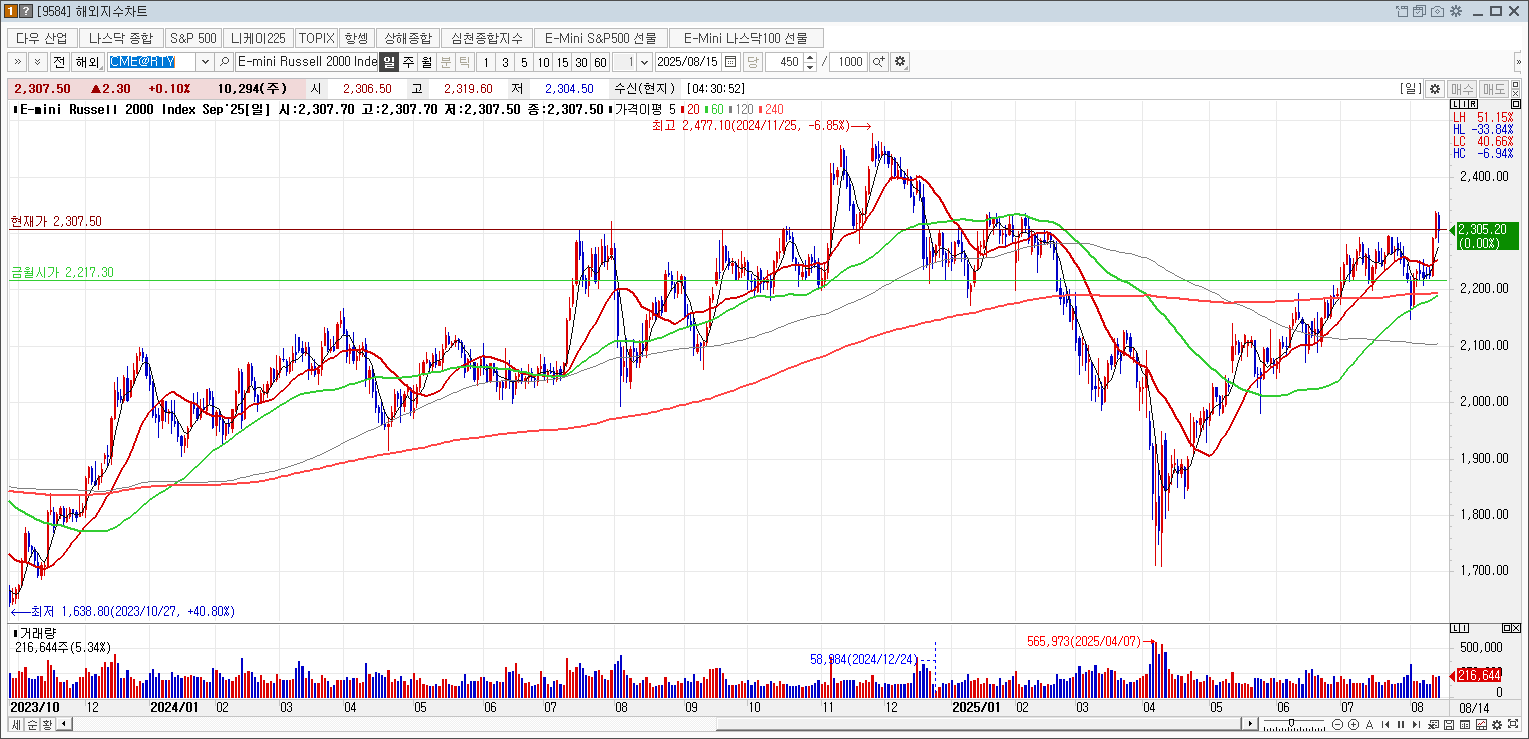
Task: Select the 일 daily period toggle
Action: (x=388, y=62)
